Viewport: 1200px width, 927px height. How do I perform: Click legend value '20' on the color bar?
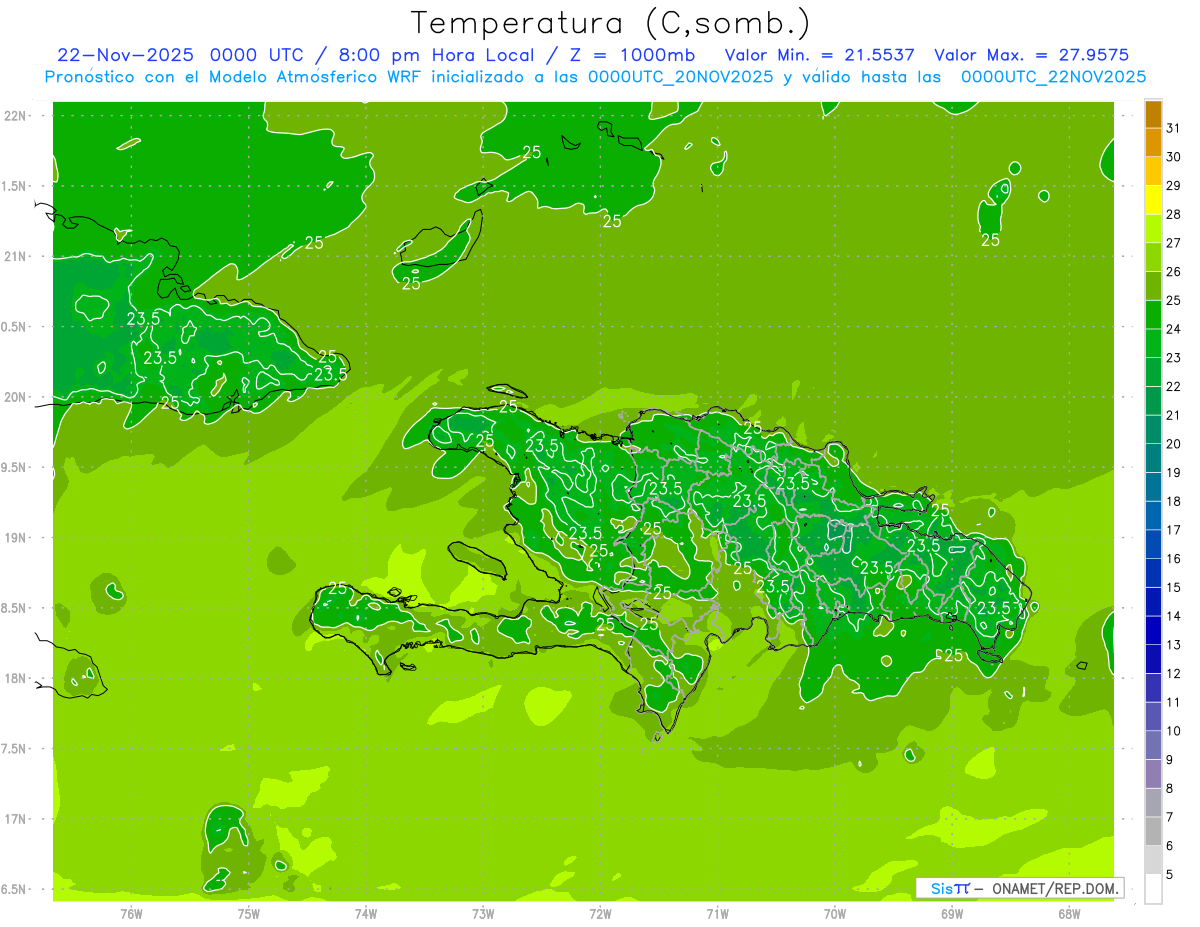click(1173, 444)
